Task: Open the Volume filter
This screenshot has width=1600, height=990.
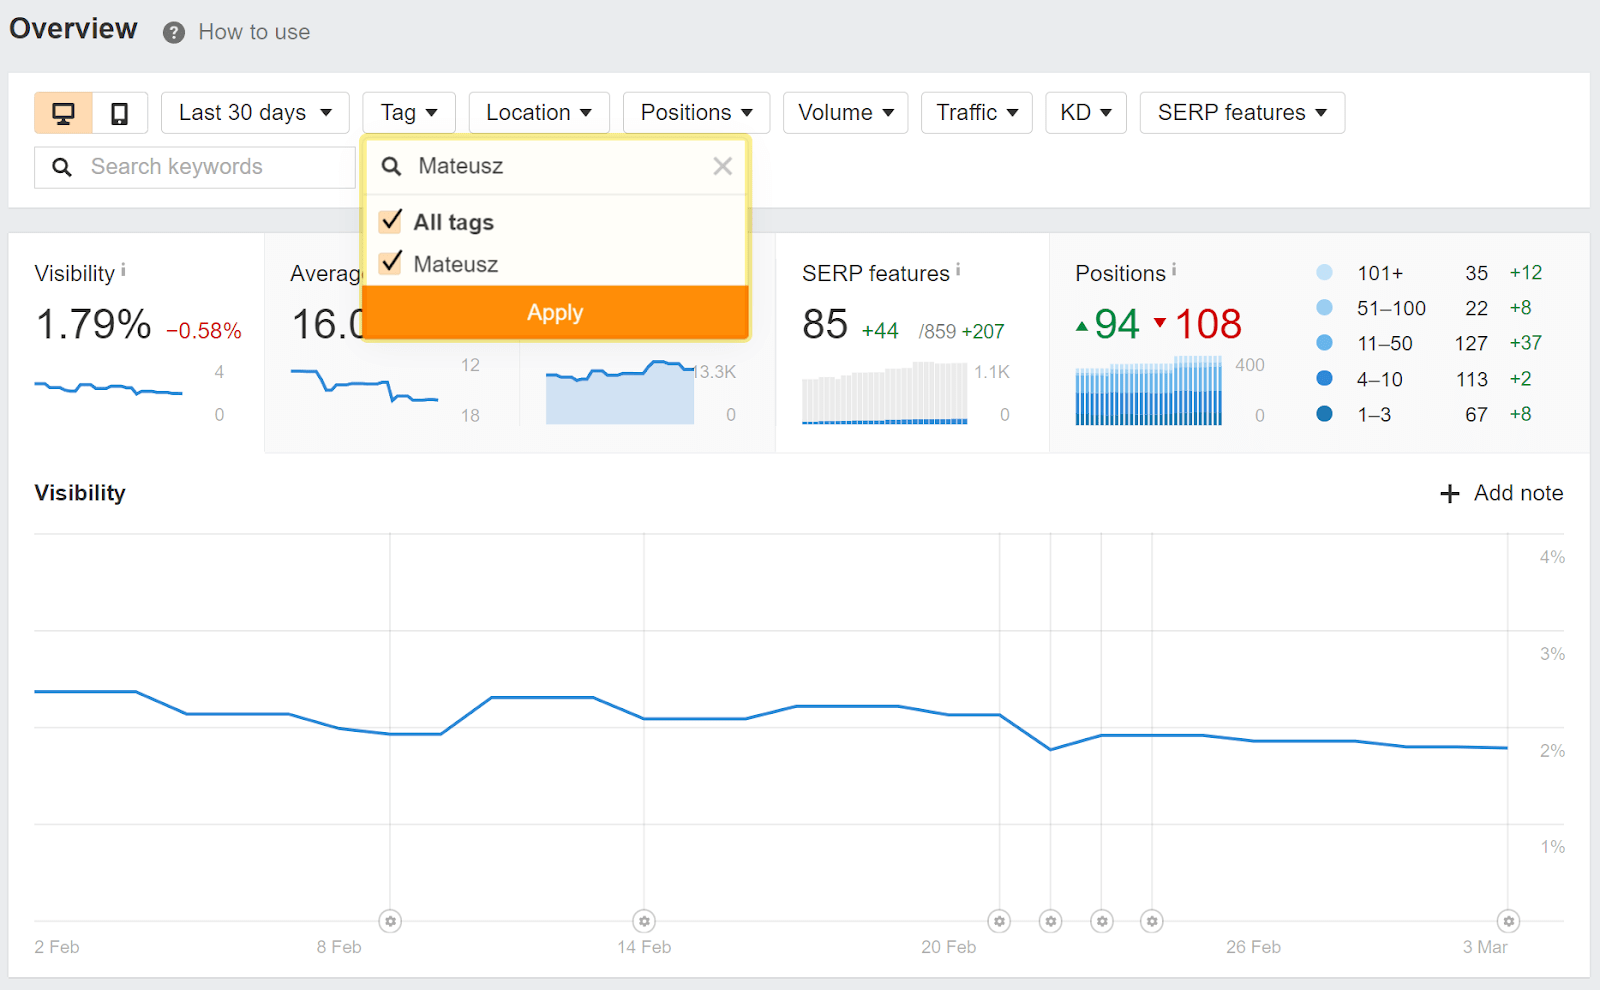Action: [x=845, y=112]
